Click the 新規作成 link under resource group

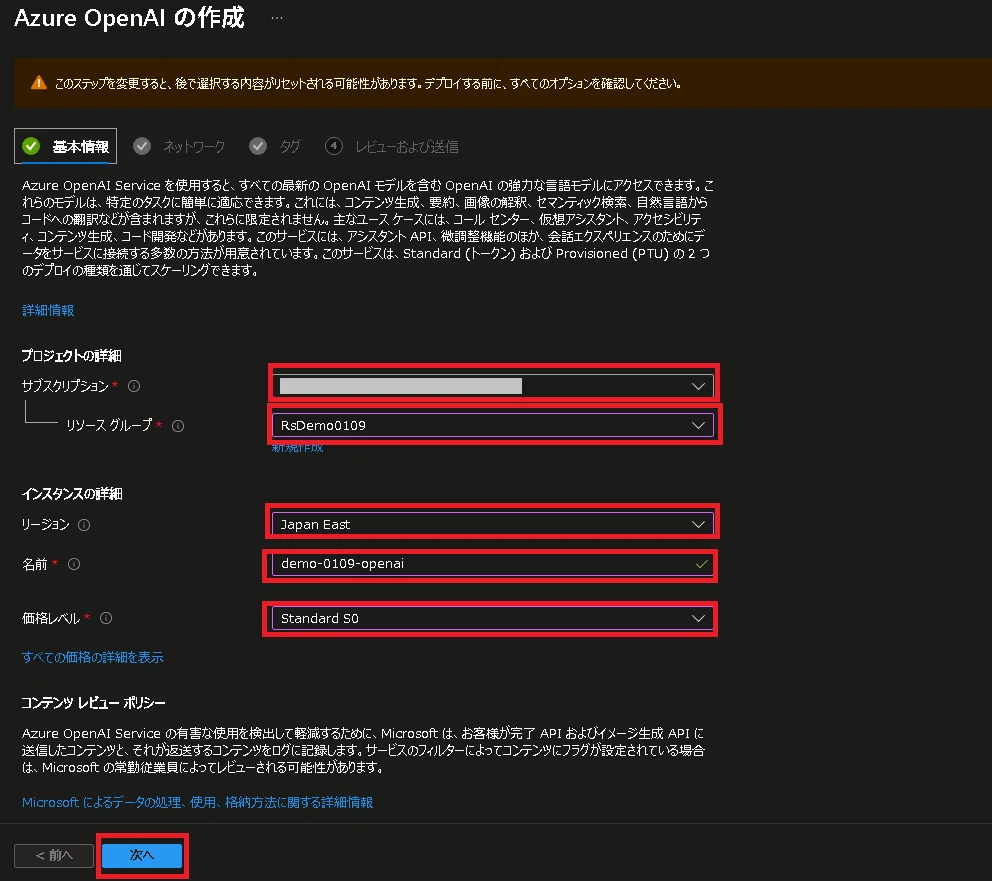(297, 448)
